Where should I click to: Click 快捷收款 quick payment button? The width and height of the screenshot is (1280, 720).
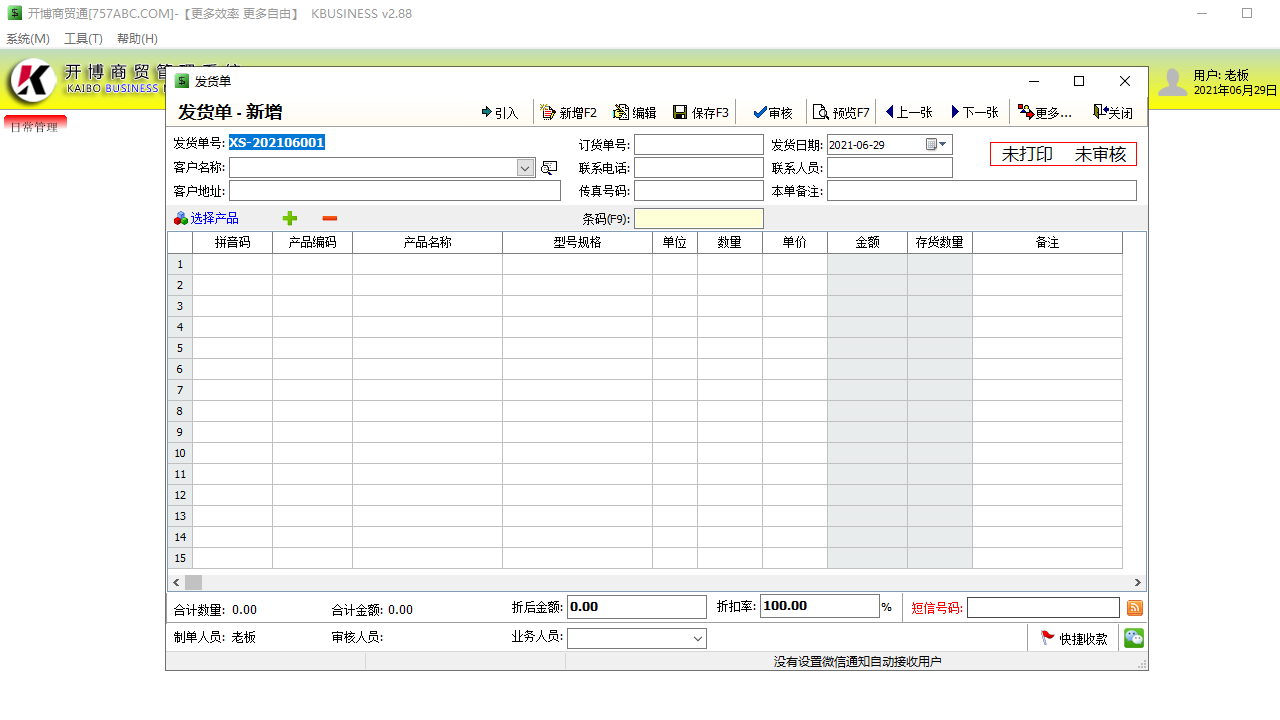click(x=1074, y=637)
